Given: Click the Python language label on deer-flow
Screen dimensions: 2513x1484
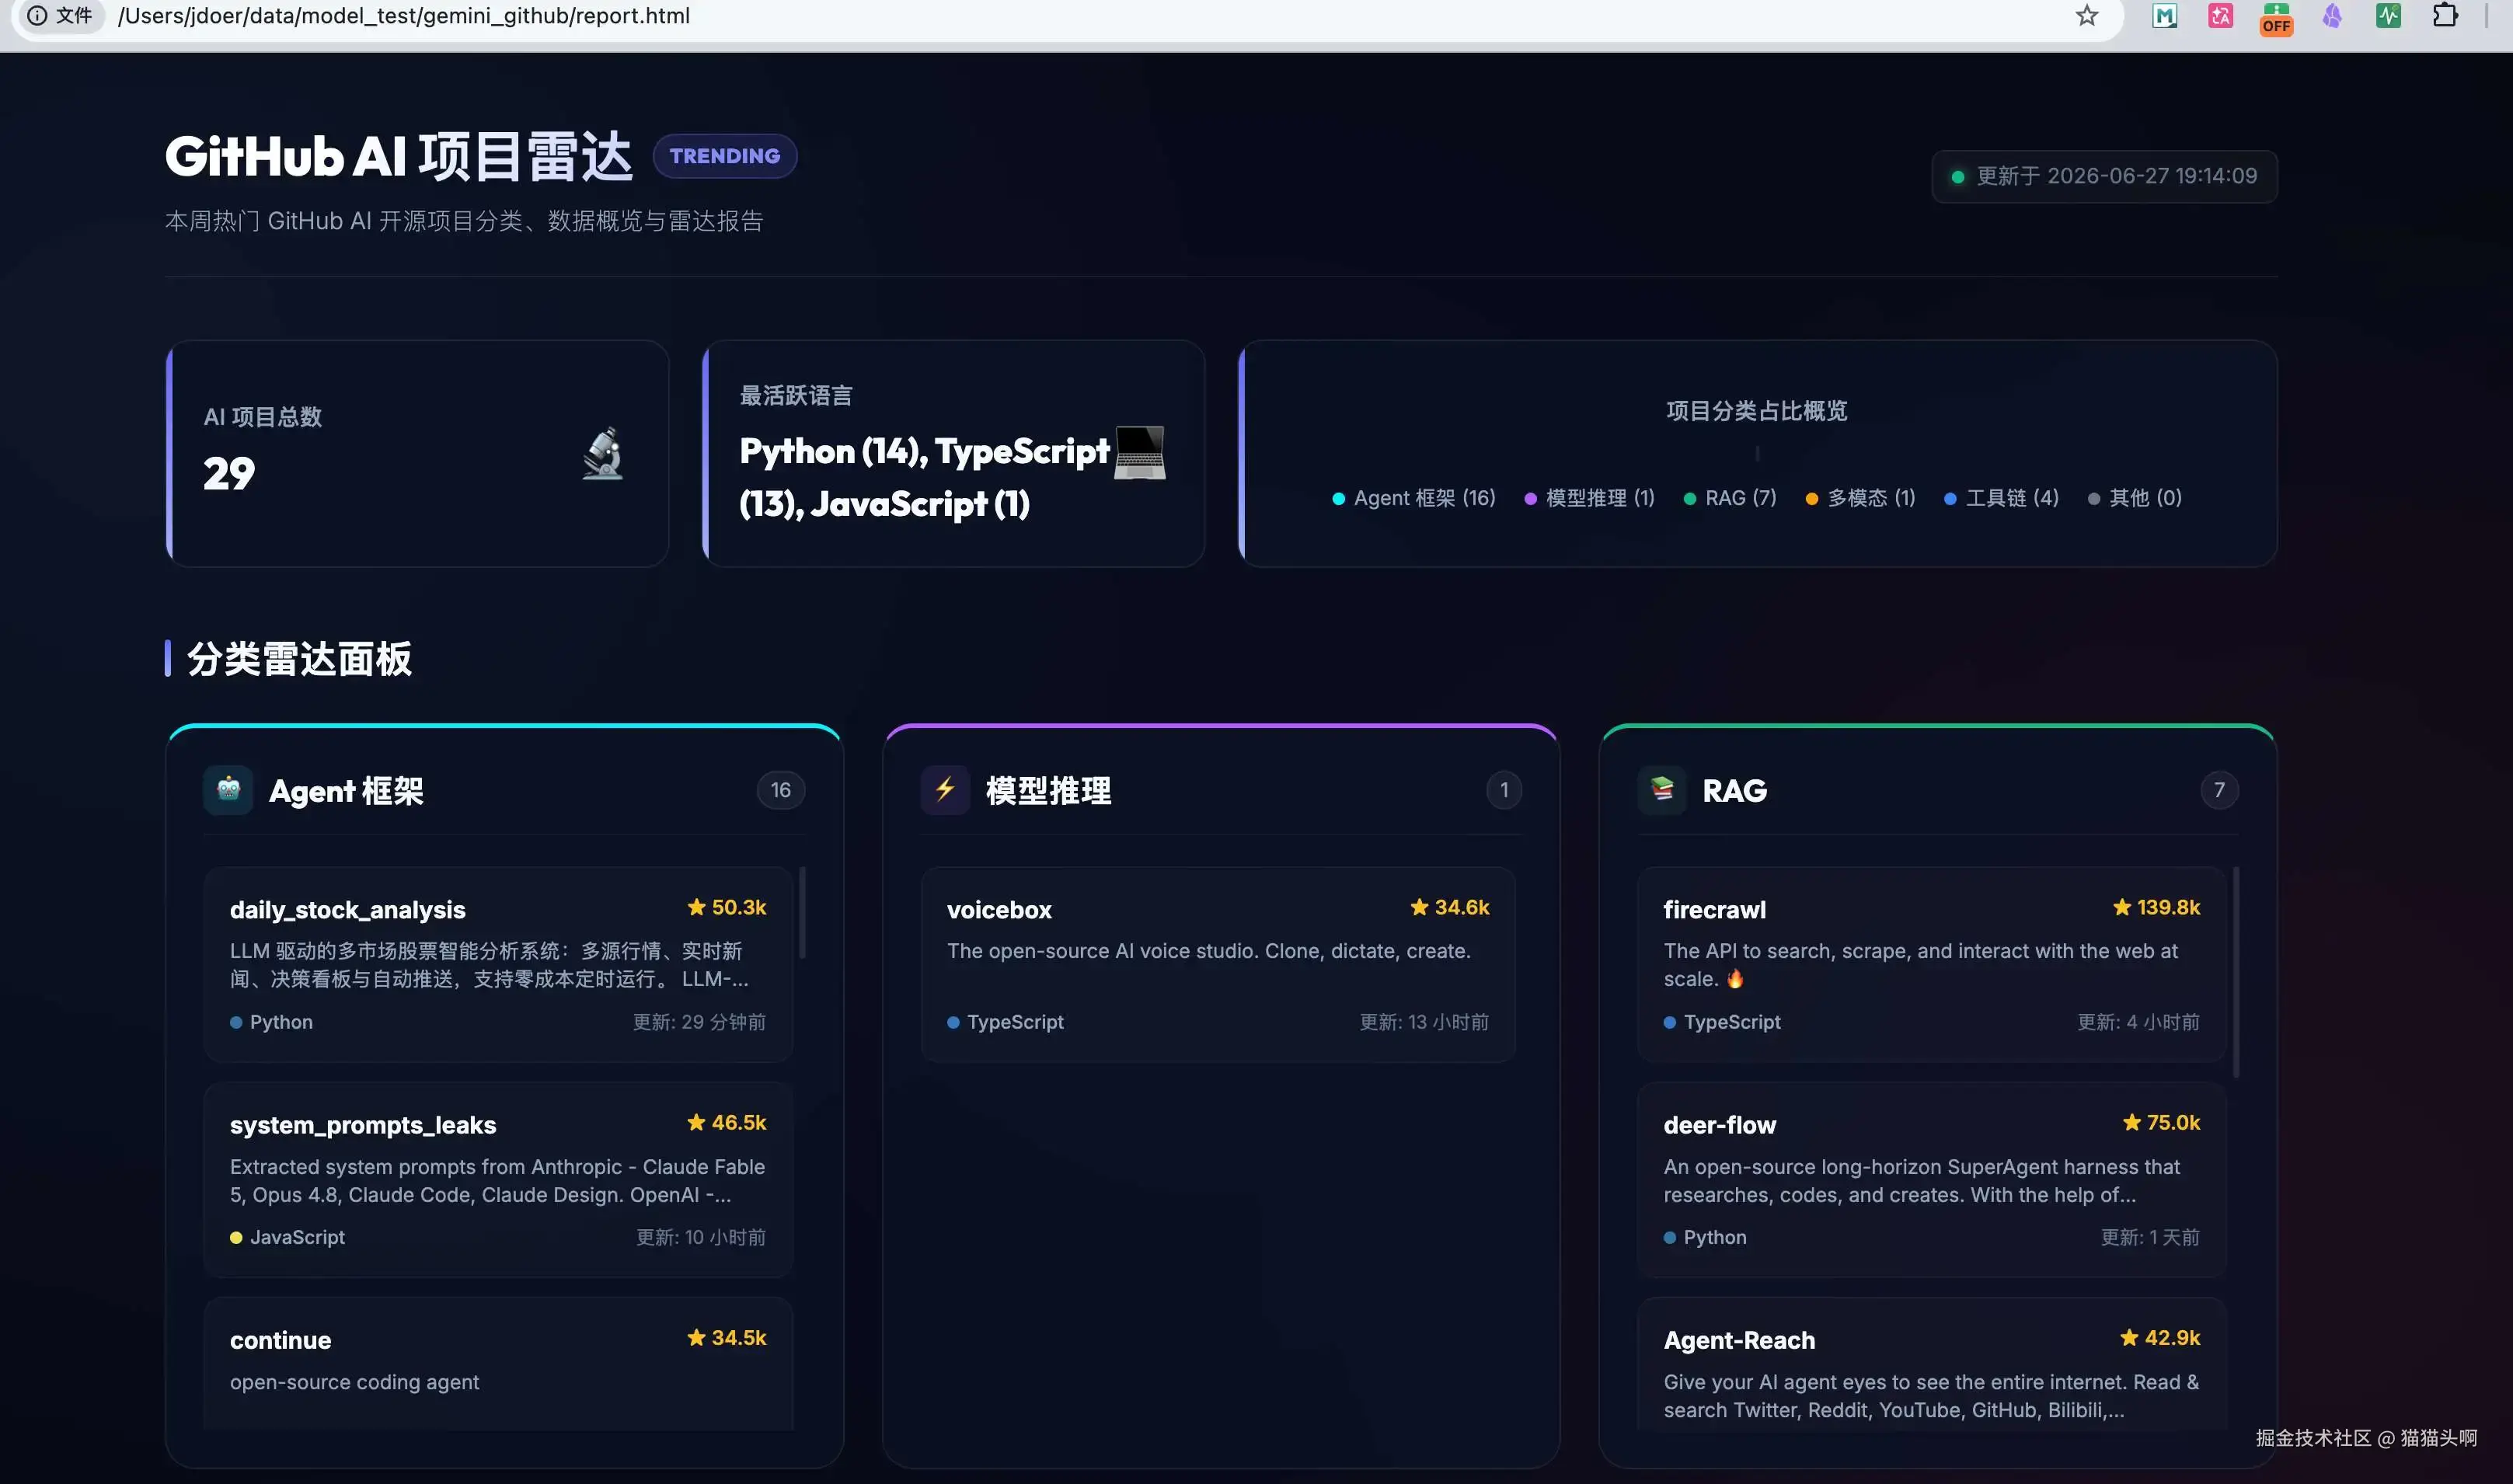Looking at the screenshot, I should [1715, 1237].
